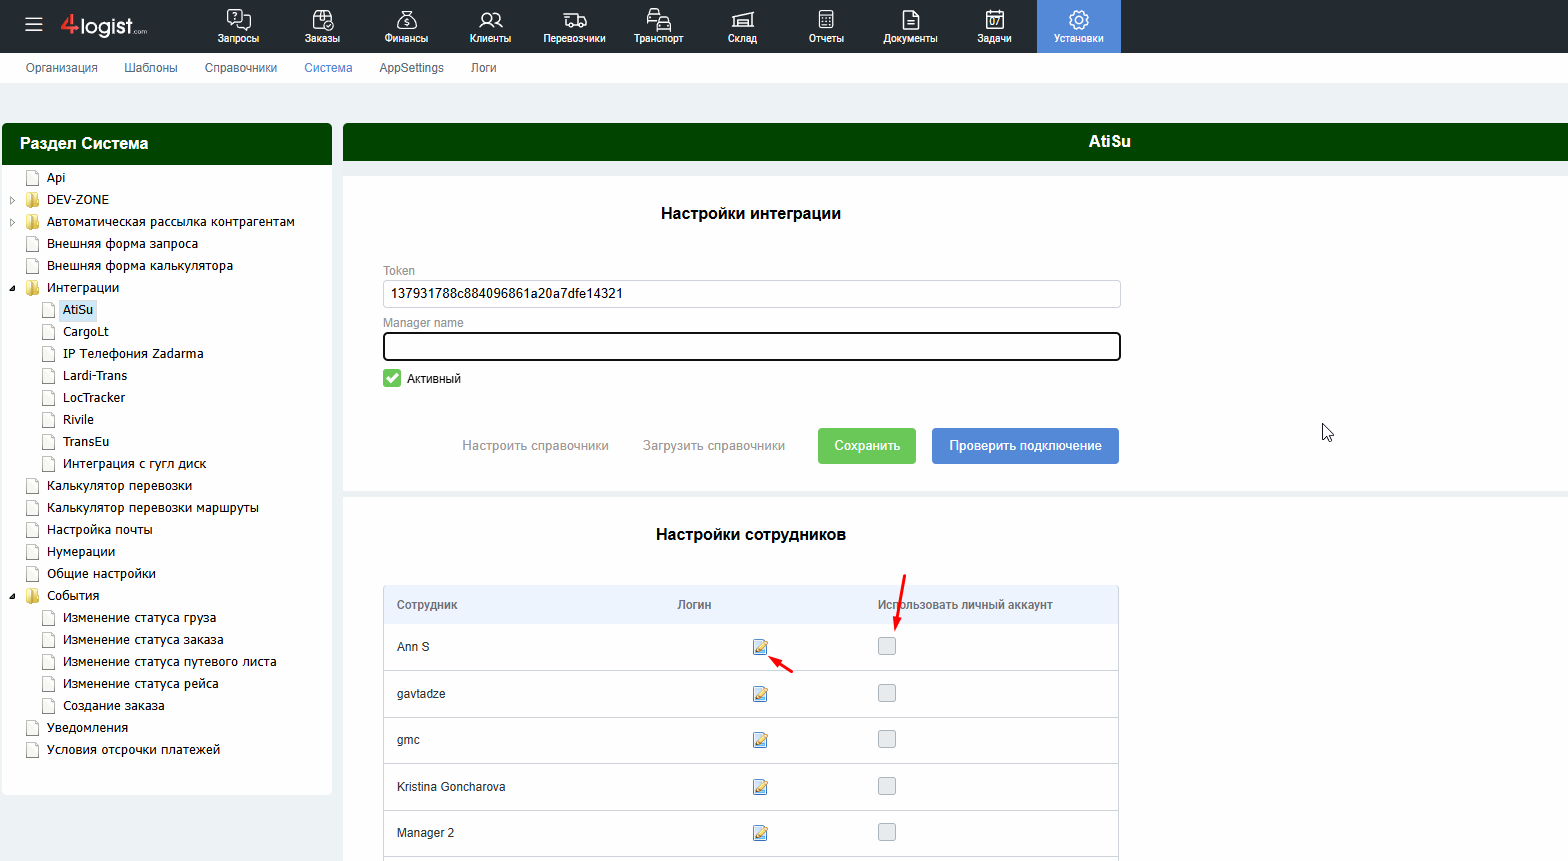This screenshot has height=861, width=1568.
Task: Click the Интеграции folder icon
Action: pyautogui.click(x=33, y=288)
